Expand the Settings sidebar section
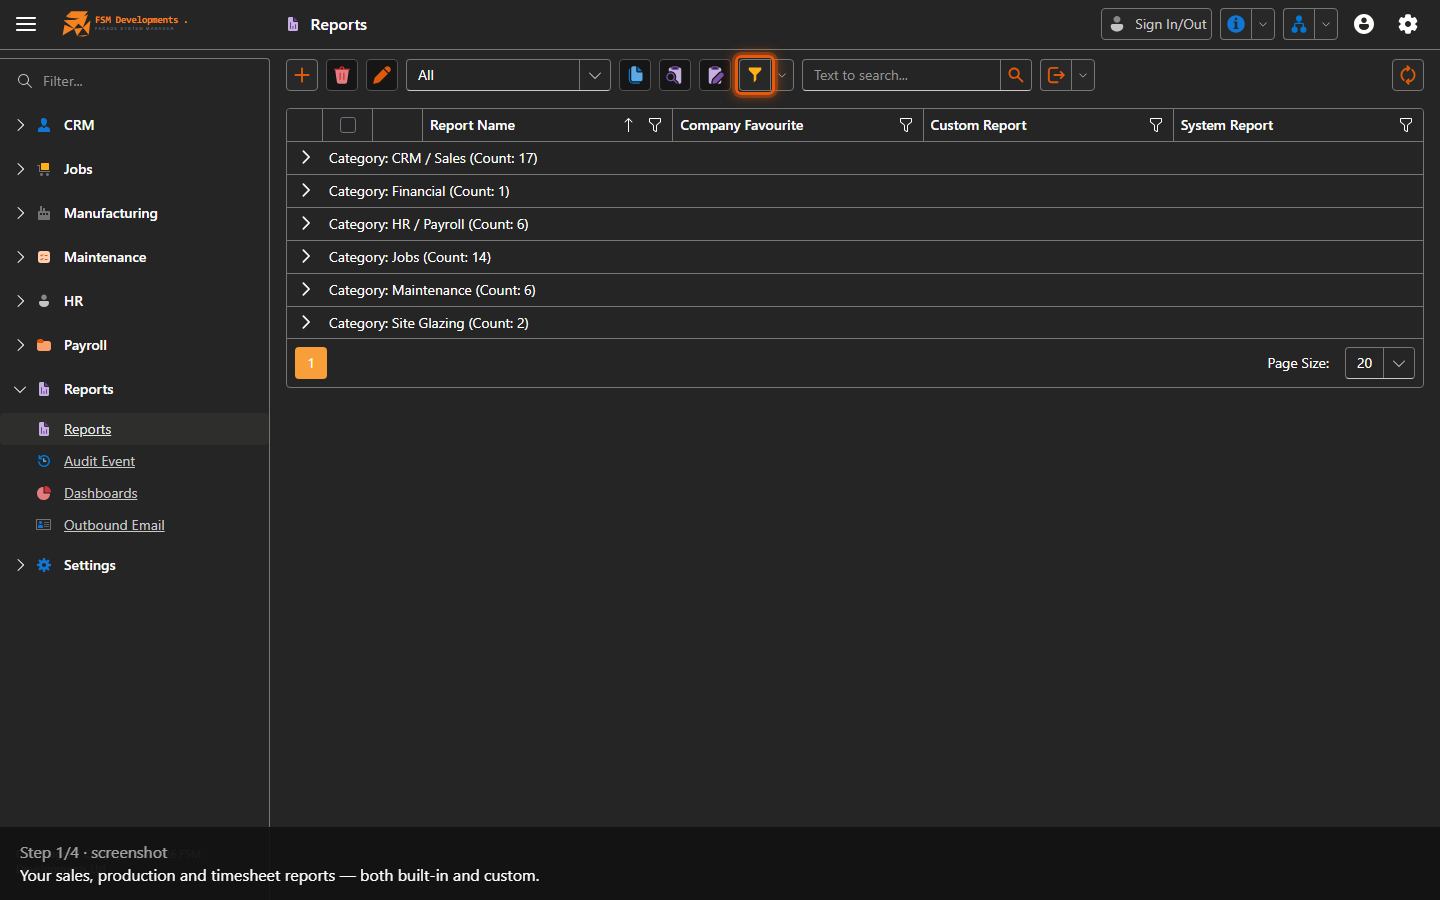Viewport: 1440px width, 900px height. (20, 565)
